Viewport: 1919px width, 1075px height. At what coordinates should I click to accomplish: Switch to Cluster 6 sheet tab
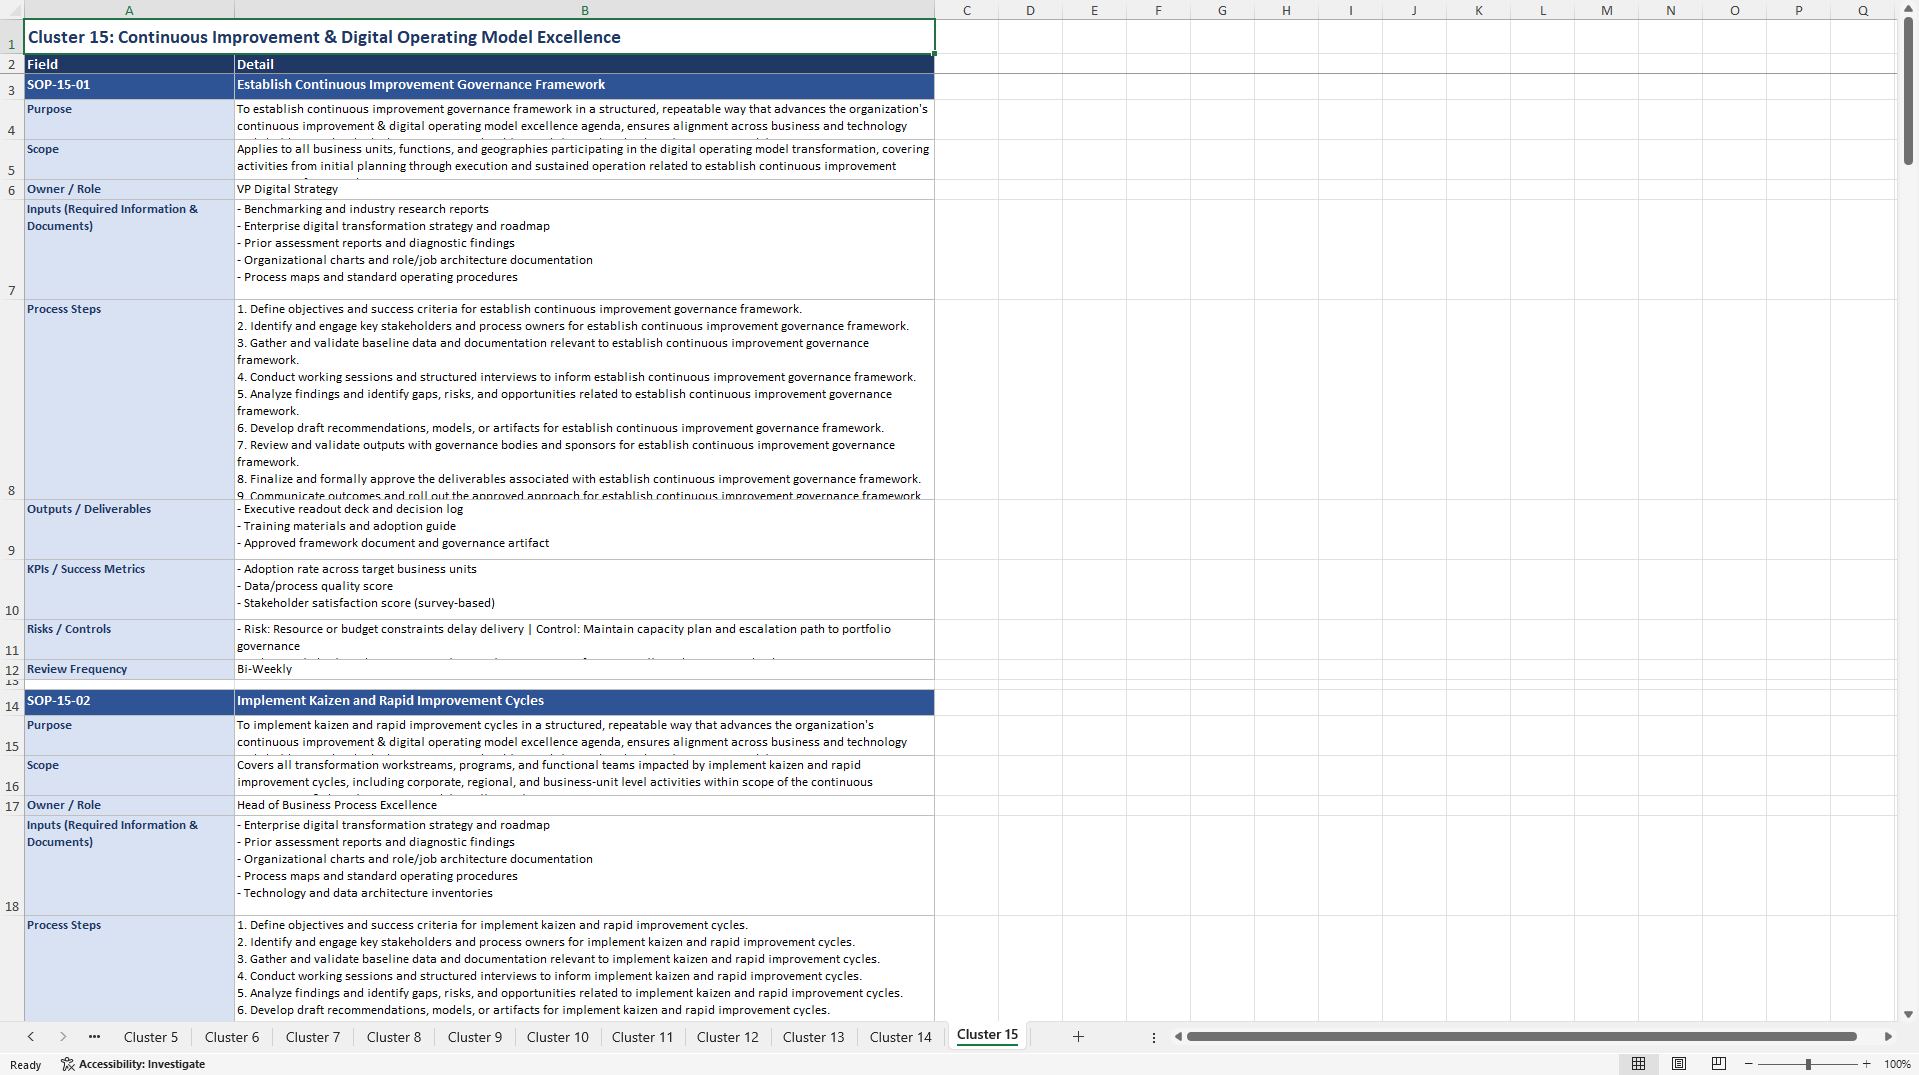coord(232,1037)
